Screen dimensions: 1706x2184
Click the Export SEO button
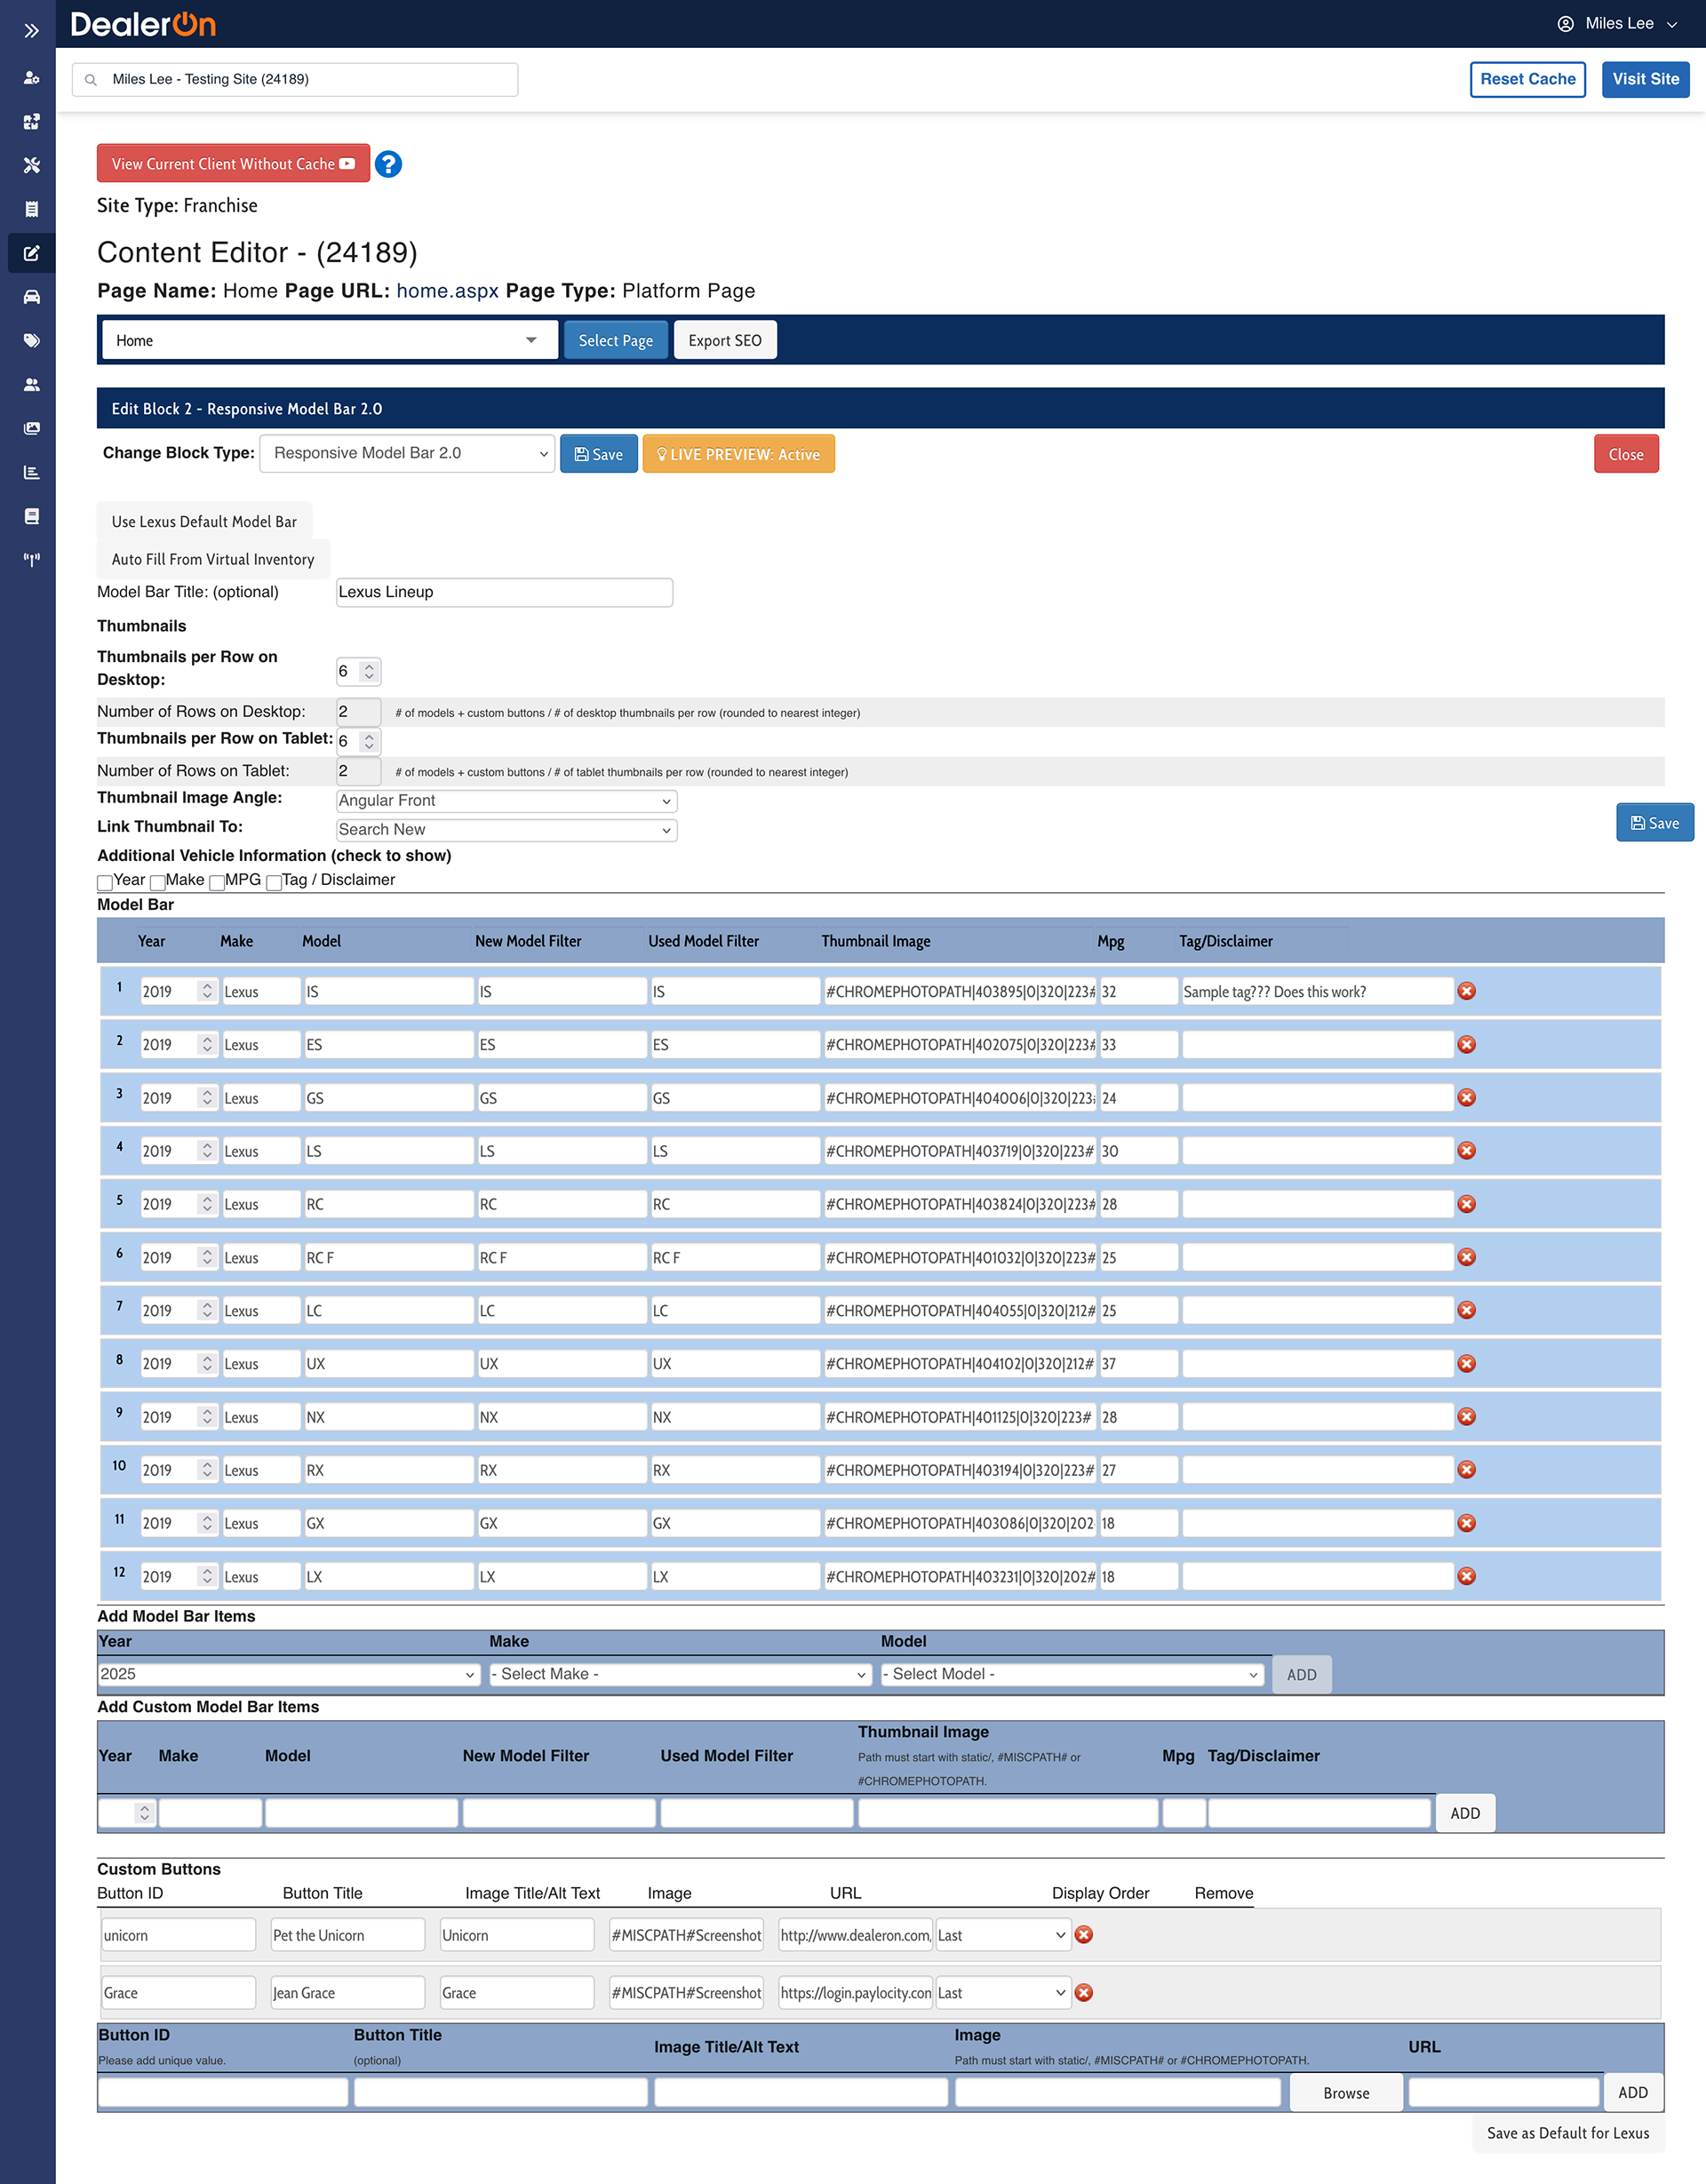coord(725,340)
